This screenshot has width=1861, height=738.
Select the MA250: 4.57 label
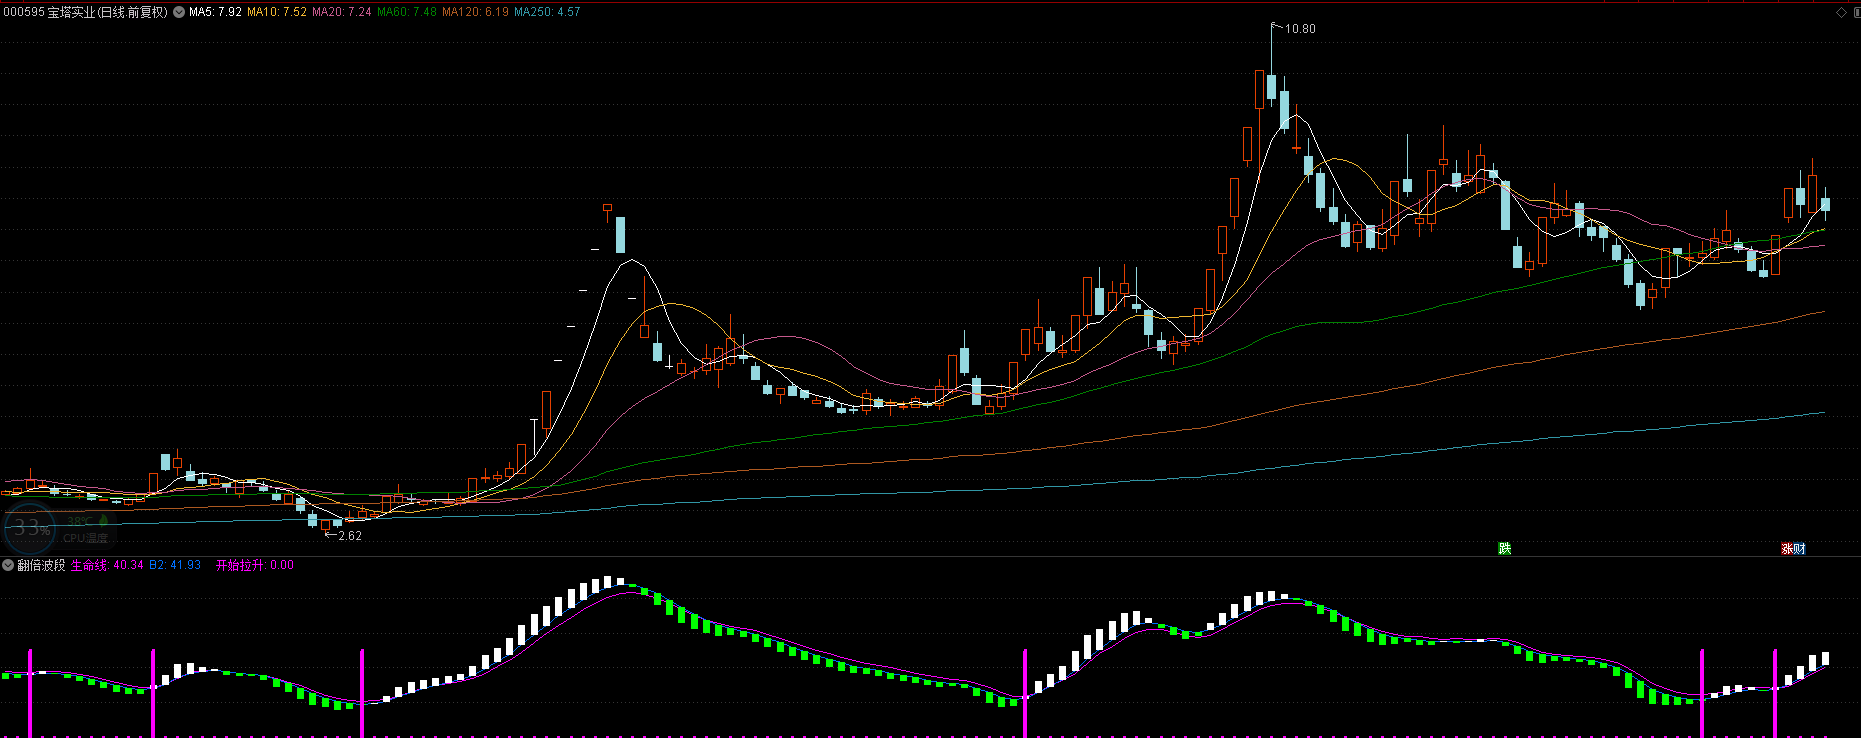(547, 12)
